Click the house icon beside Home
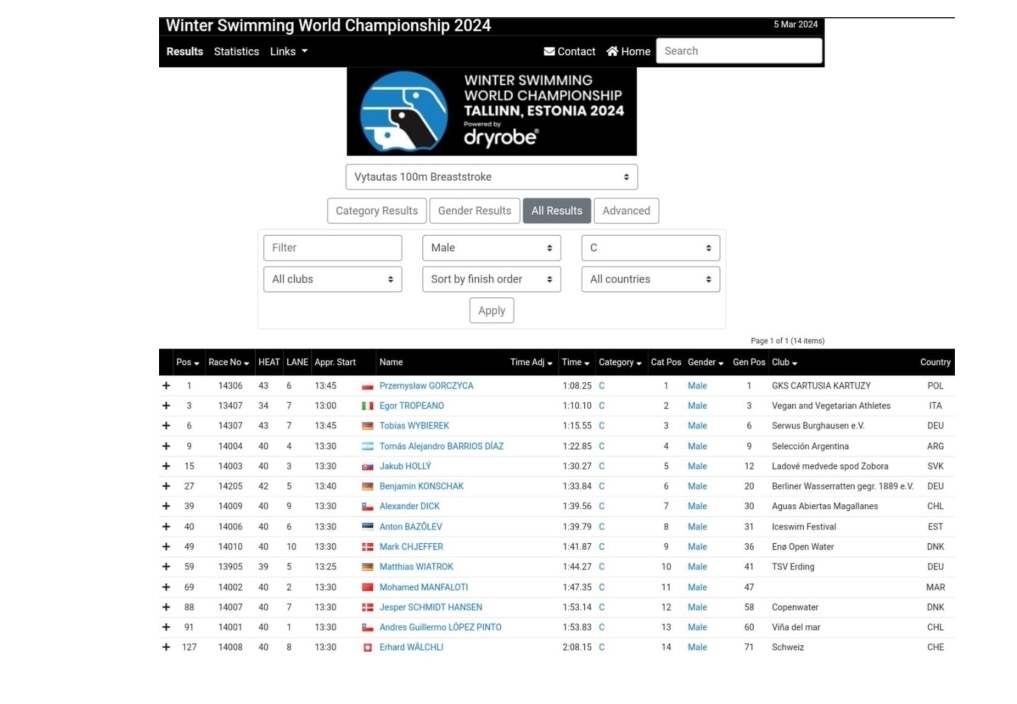The width and height of the screenshot is (1017, 704). 612,52
